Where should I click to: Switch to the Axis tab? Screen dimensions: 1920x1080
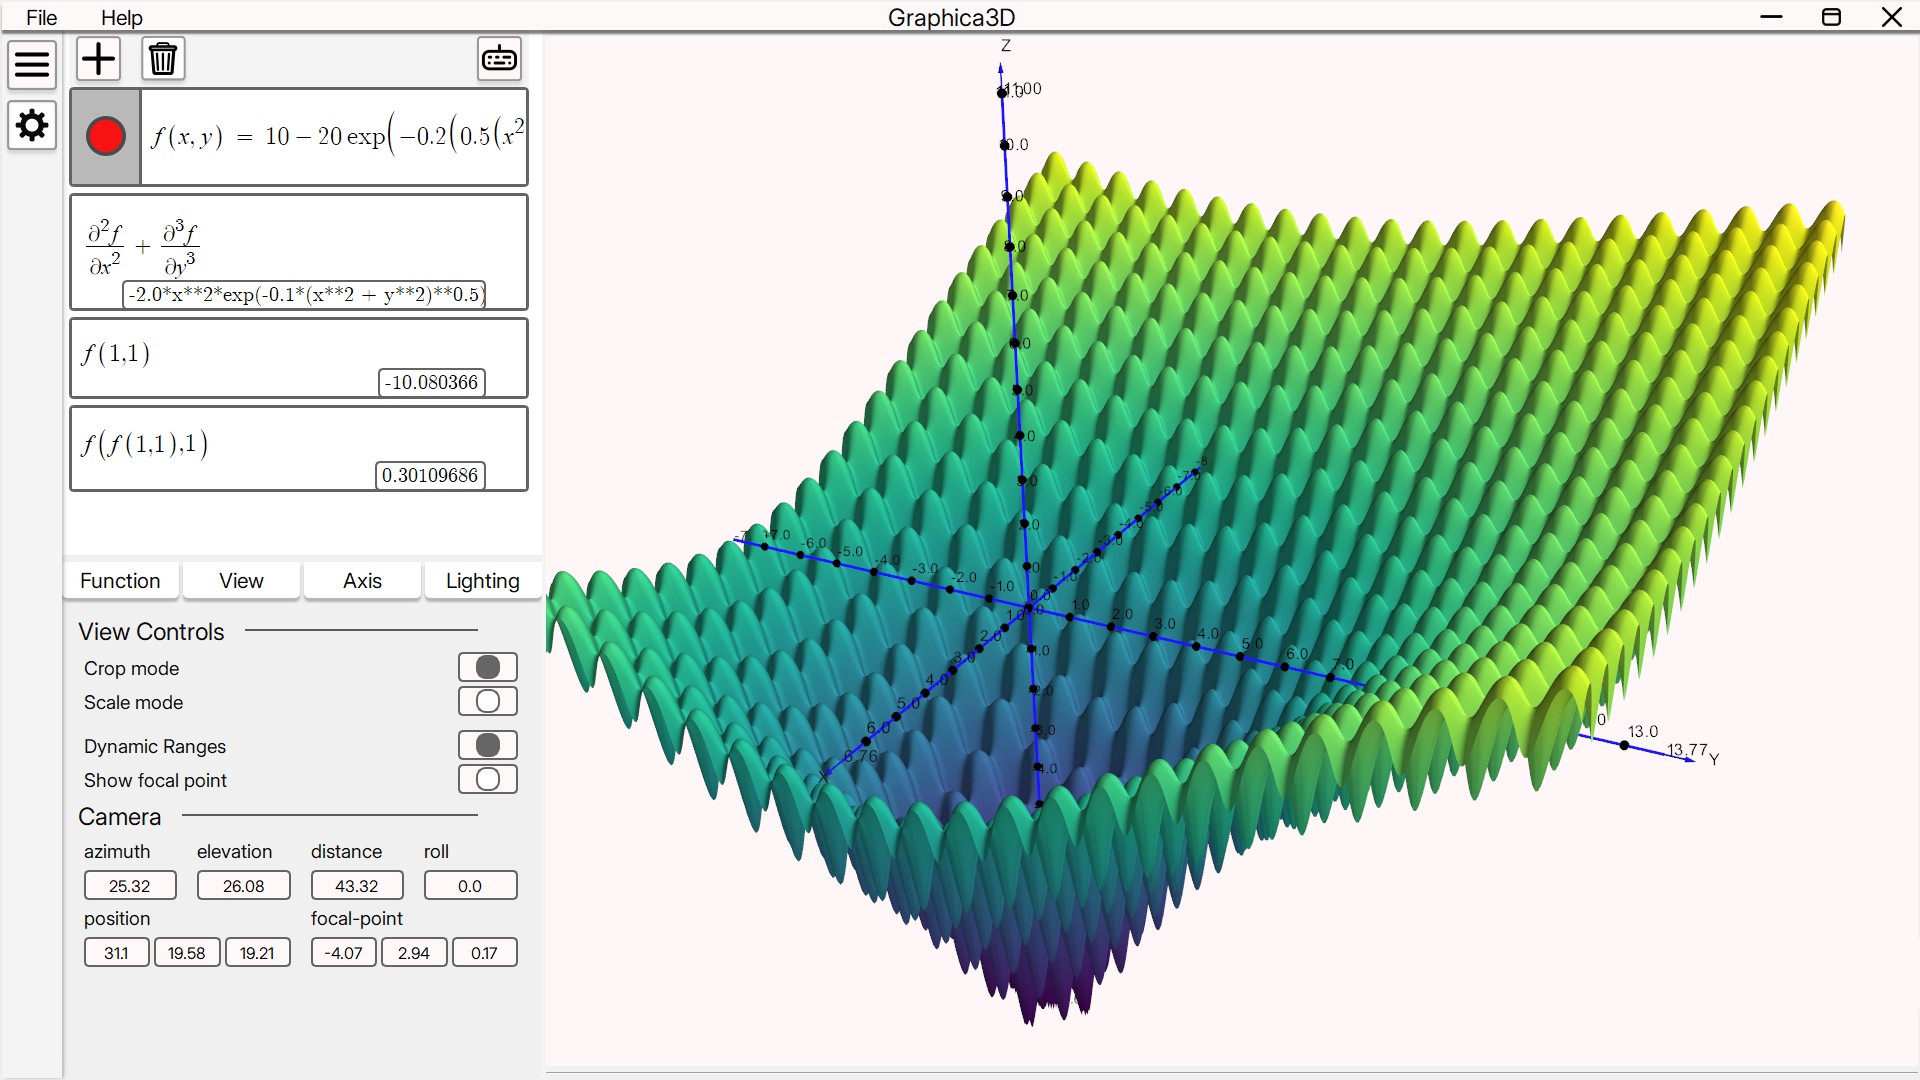362,581
